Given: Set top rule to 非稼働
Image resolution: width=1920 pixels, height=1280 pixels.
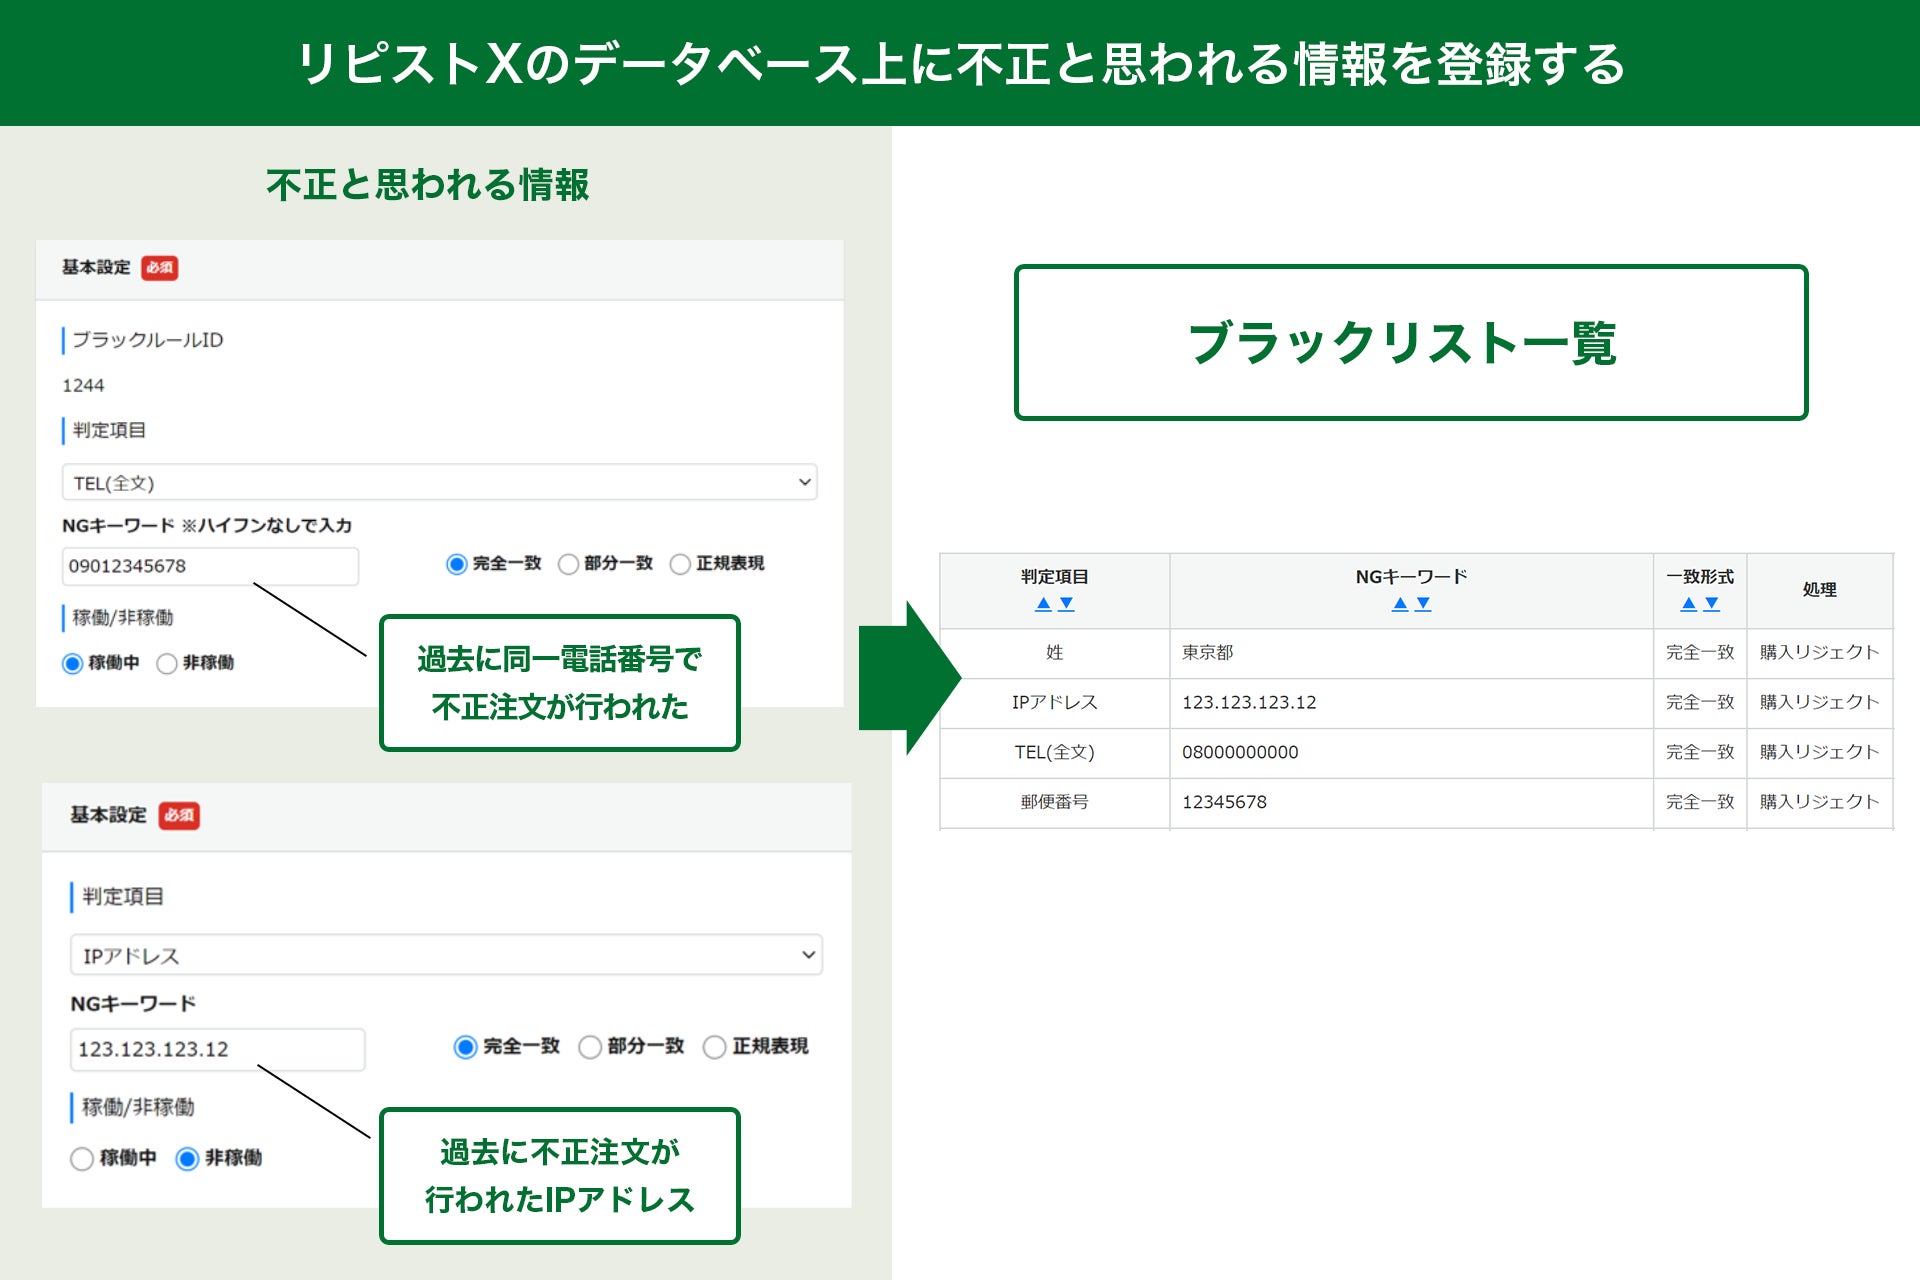Looking at the screenshot, I should tap(167, 663).
